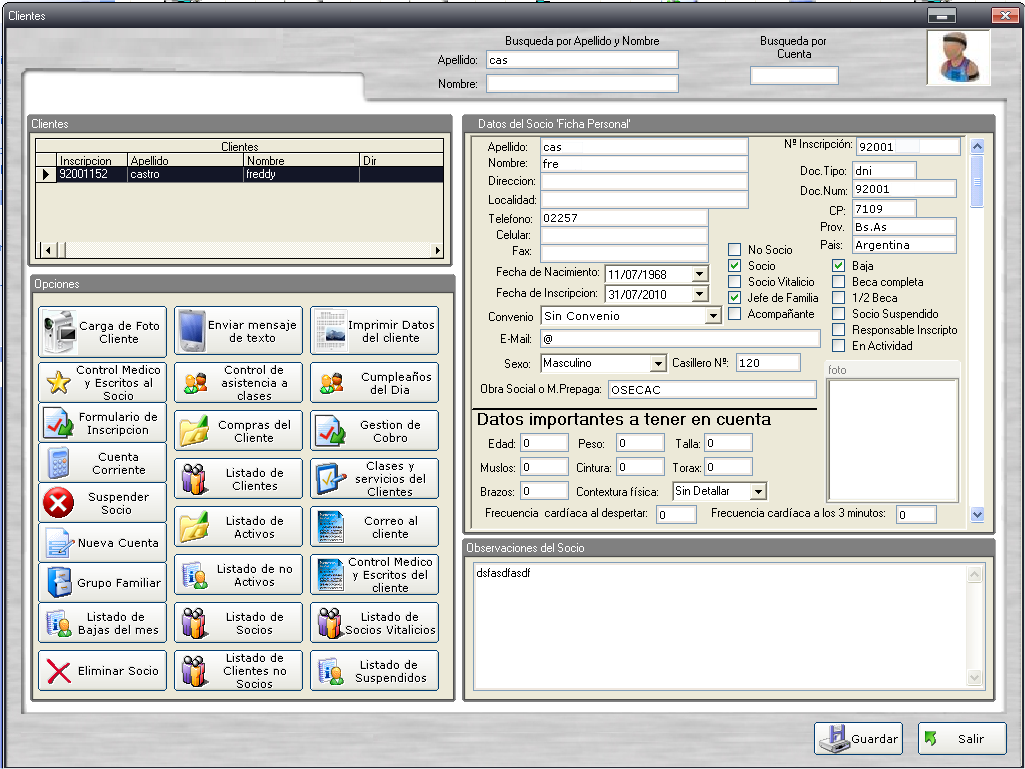Click Guardar button

tap(858, 738)
